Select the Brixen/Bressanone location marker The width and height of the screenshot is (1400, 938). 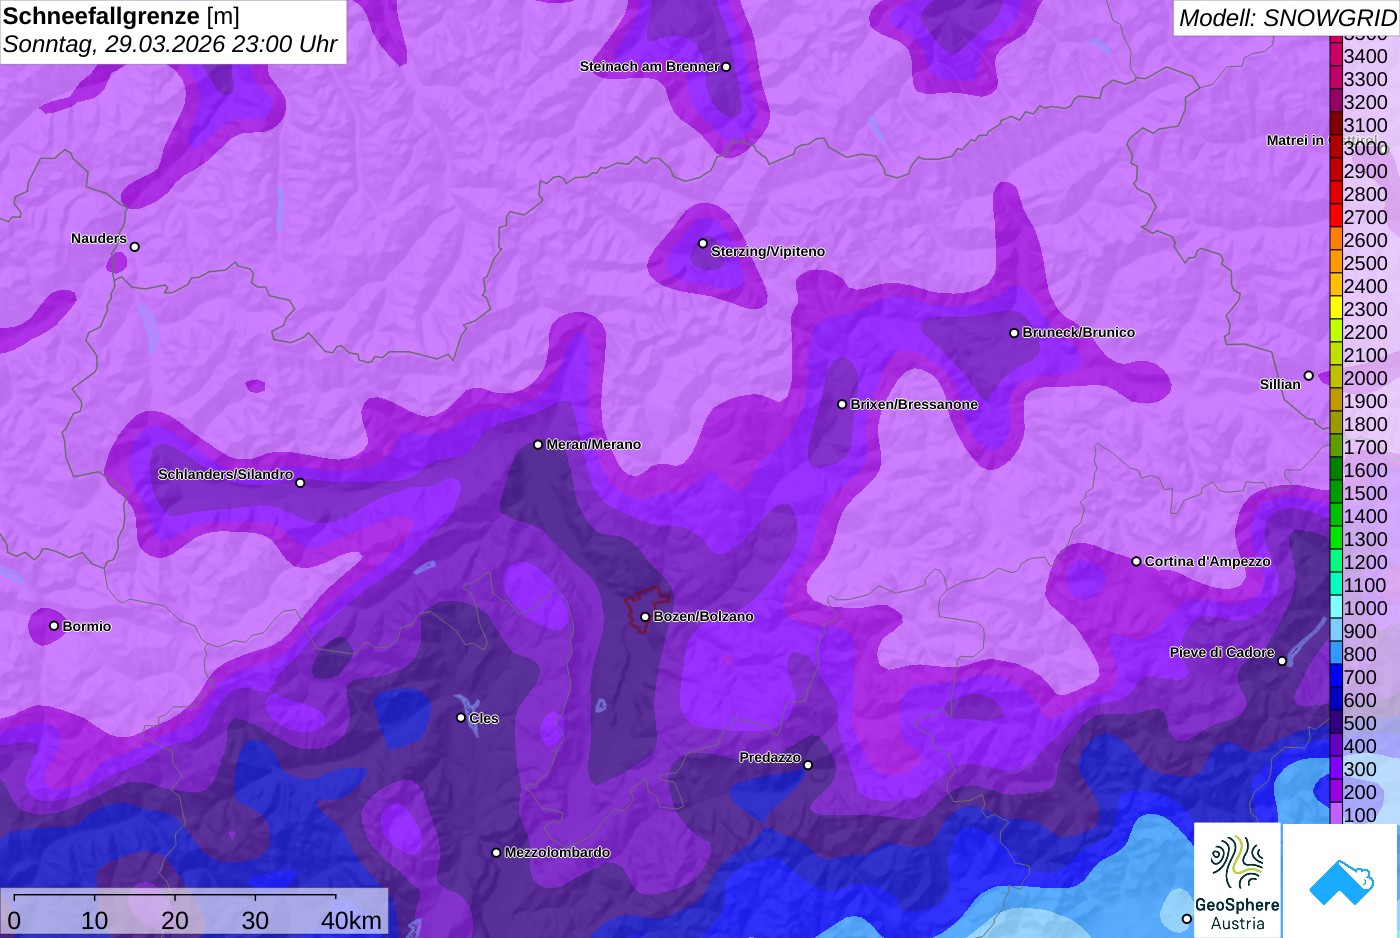[842, 405]
